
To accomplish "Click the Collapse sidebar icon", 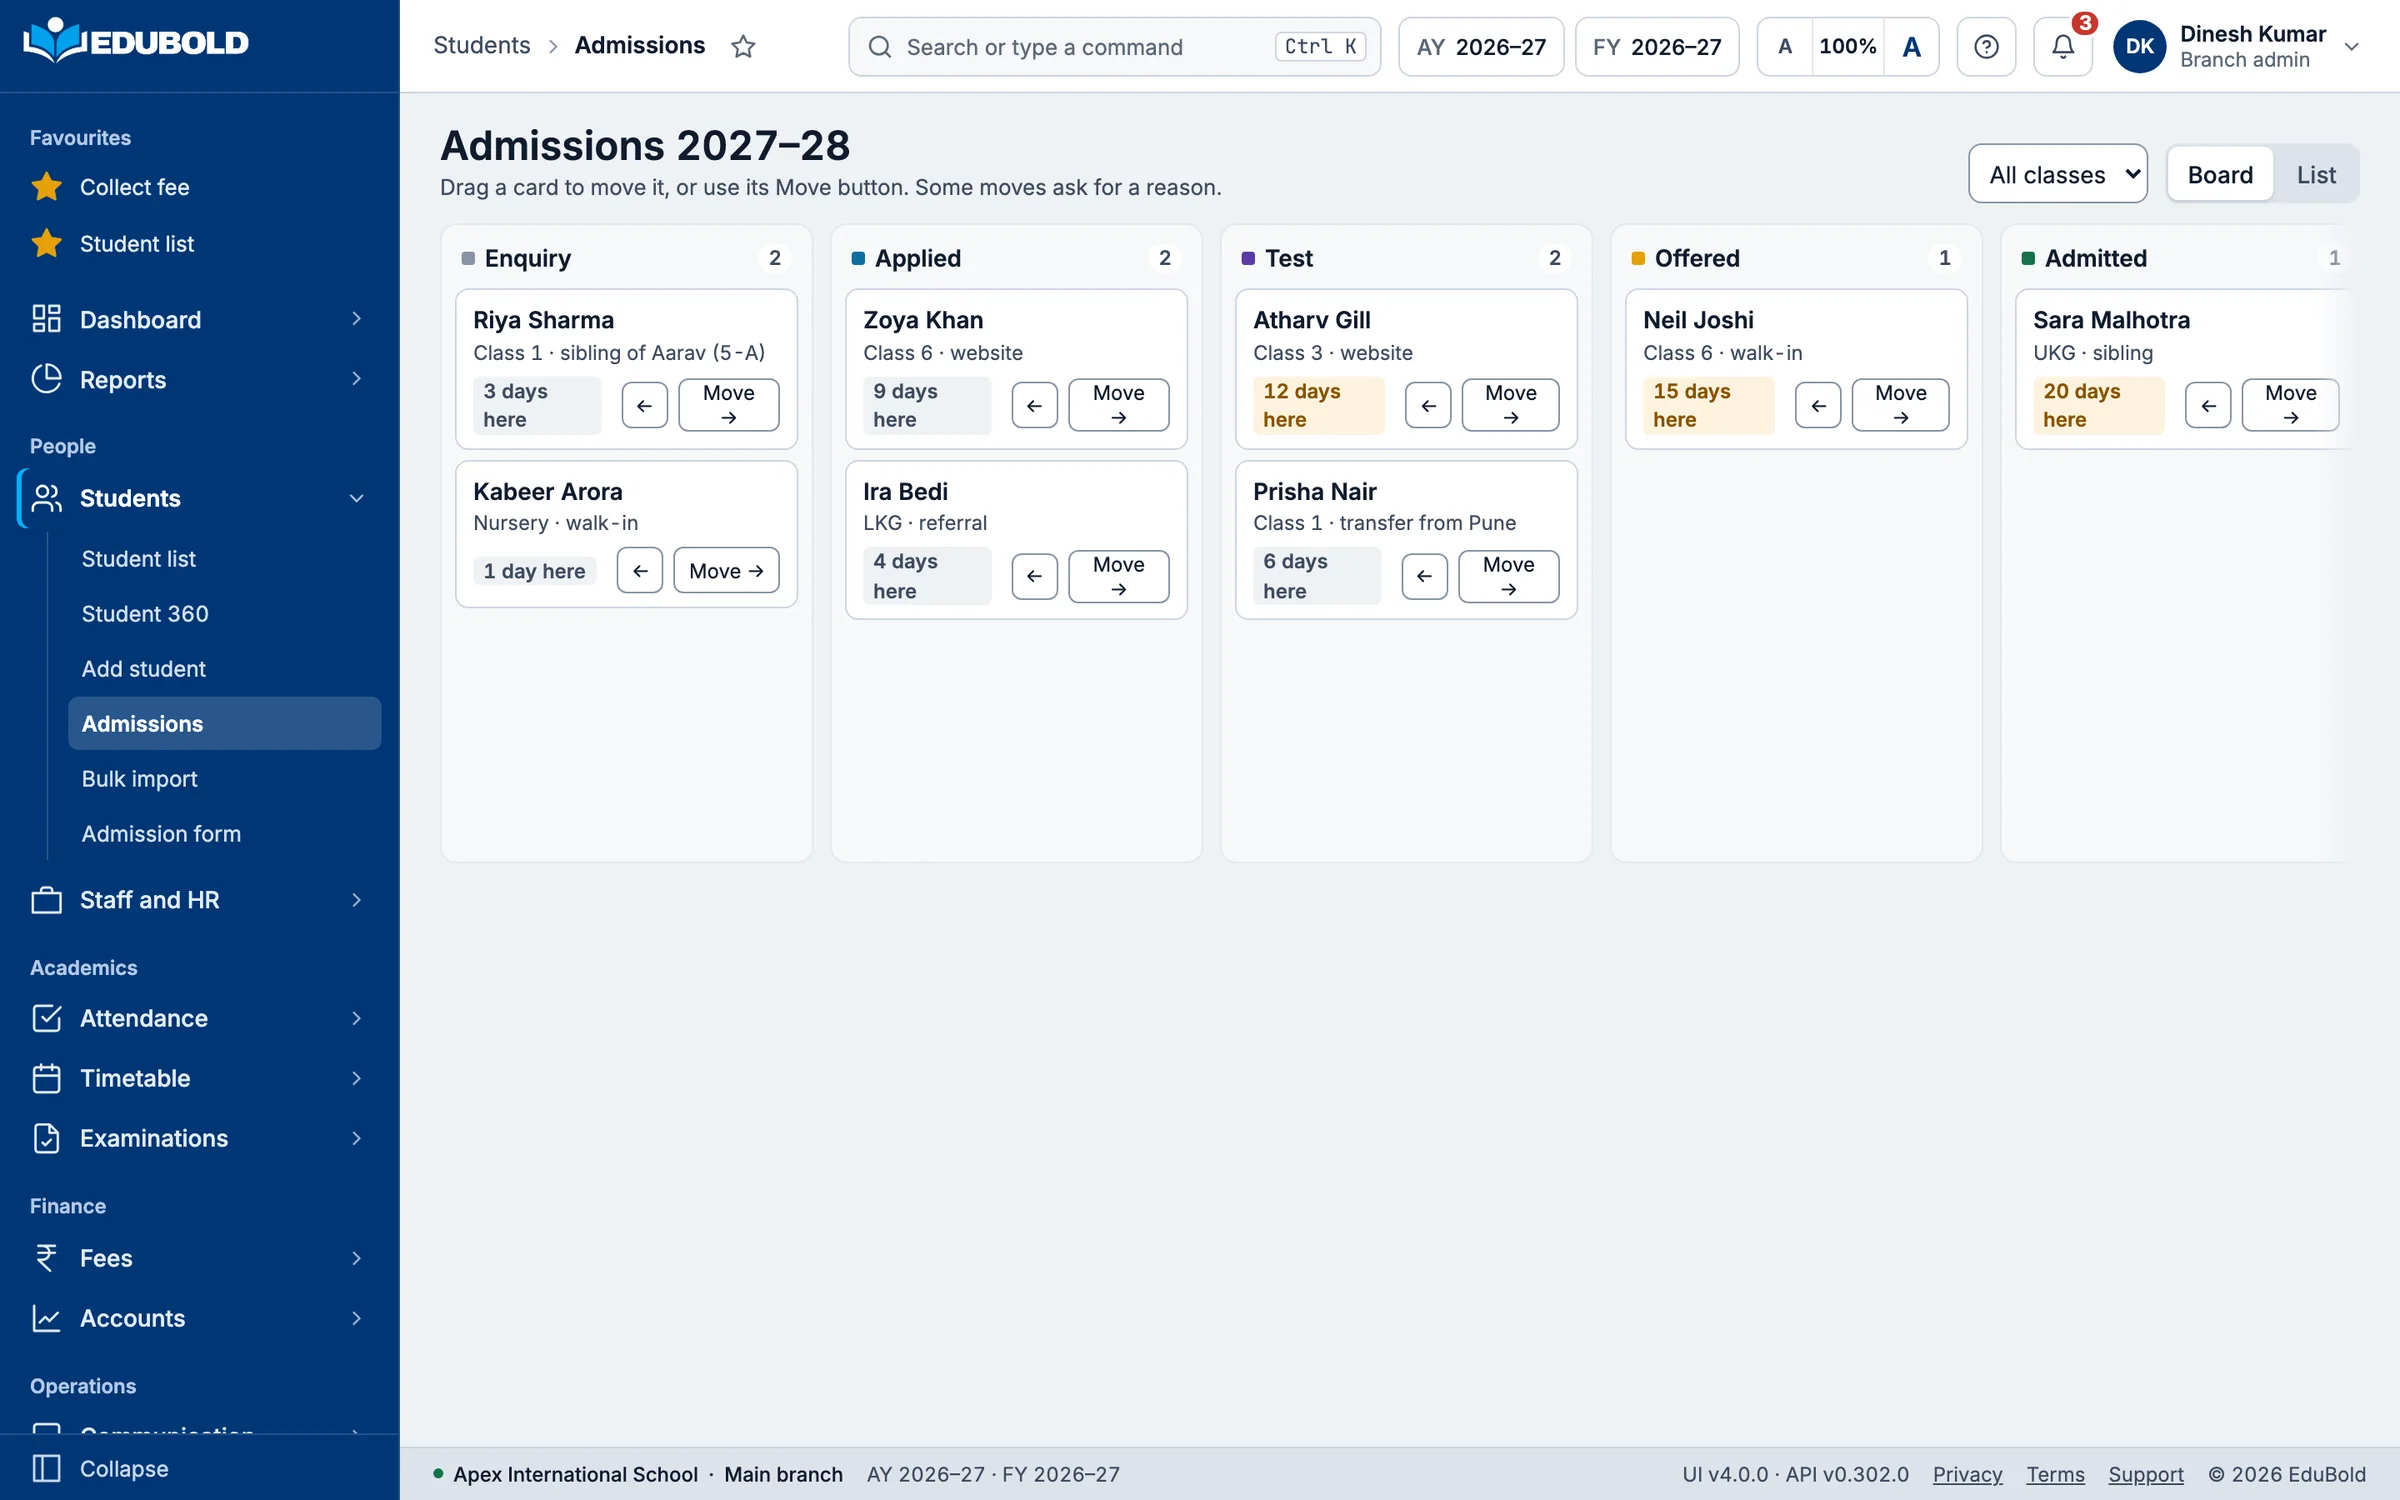I will [x=46, y=1468].
